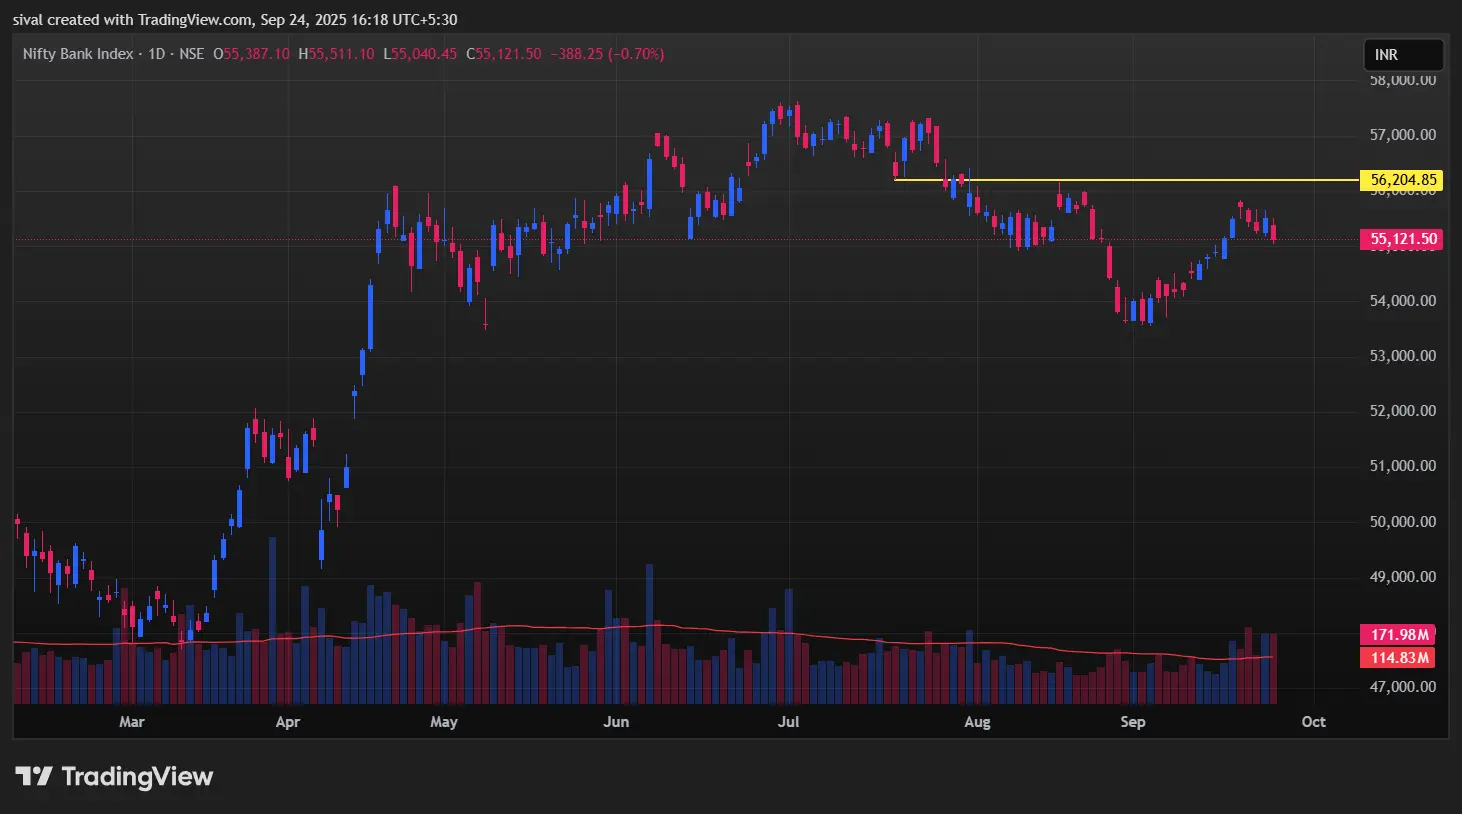Click the Oct label on time axis
The width and height of the screenshot is (1462, 814).
click(1314, 722)
